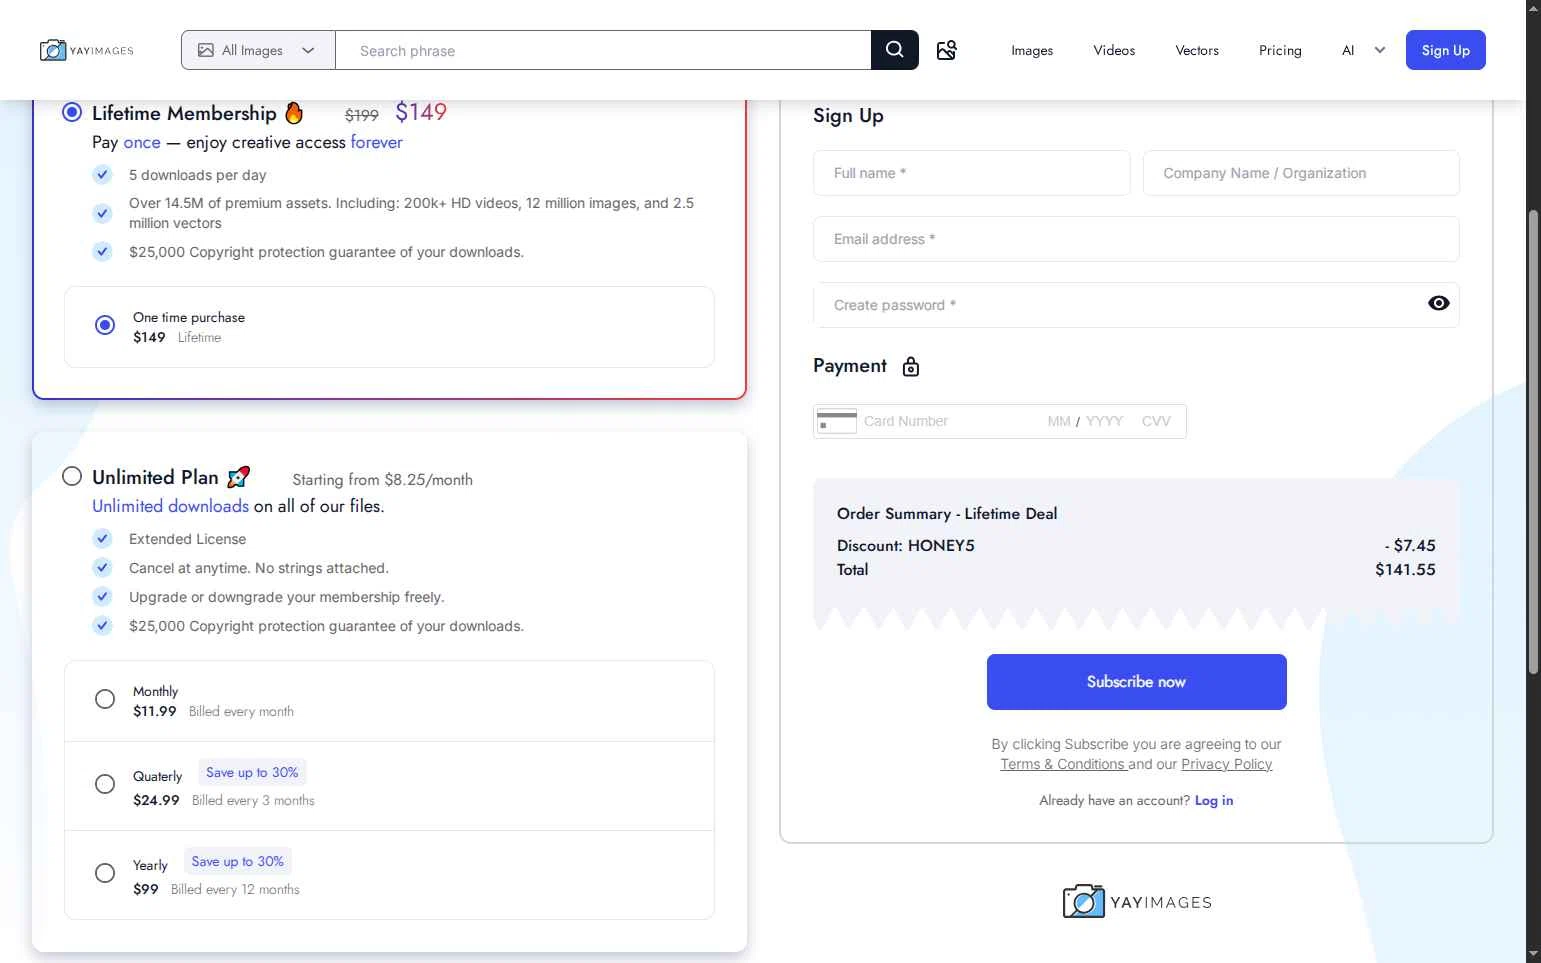Viewport: 1541px width, 963px height.
Task: Click the magnifier search button
Action: pyautogui.click(x=895, y=50)
